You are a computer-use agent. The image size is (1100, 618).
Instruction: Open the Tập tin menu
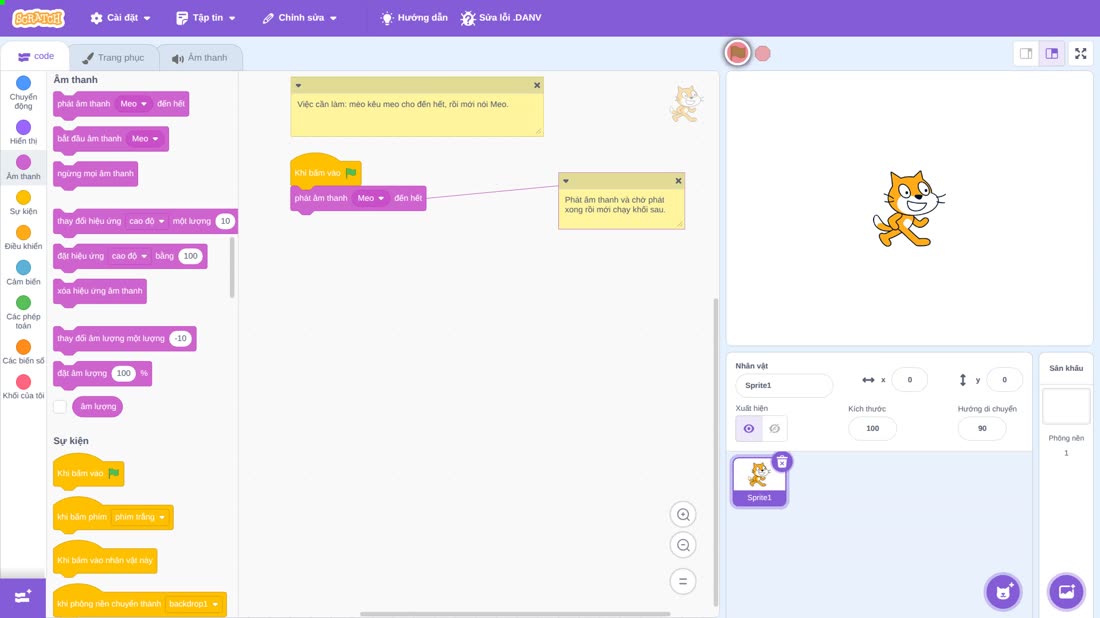coord(206,18)
